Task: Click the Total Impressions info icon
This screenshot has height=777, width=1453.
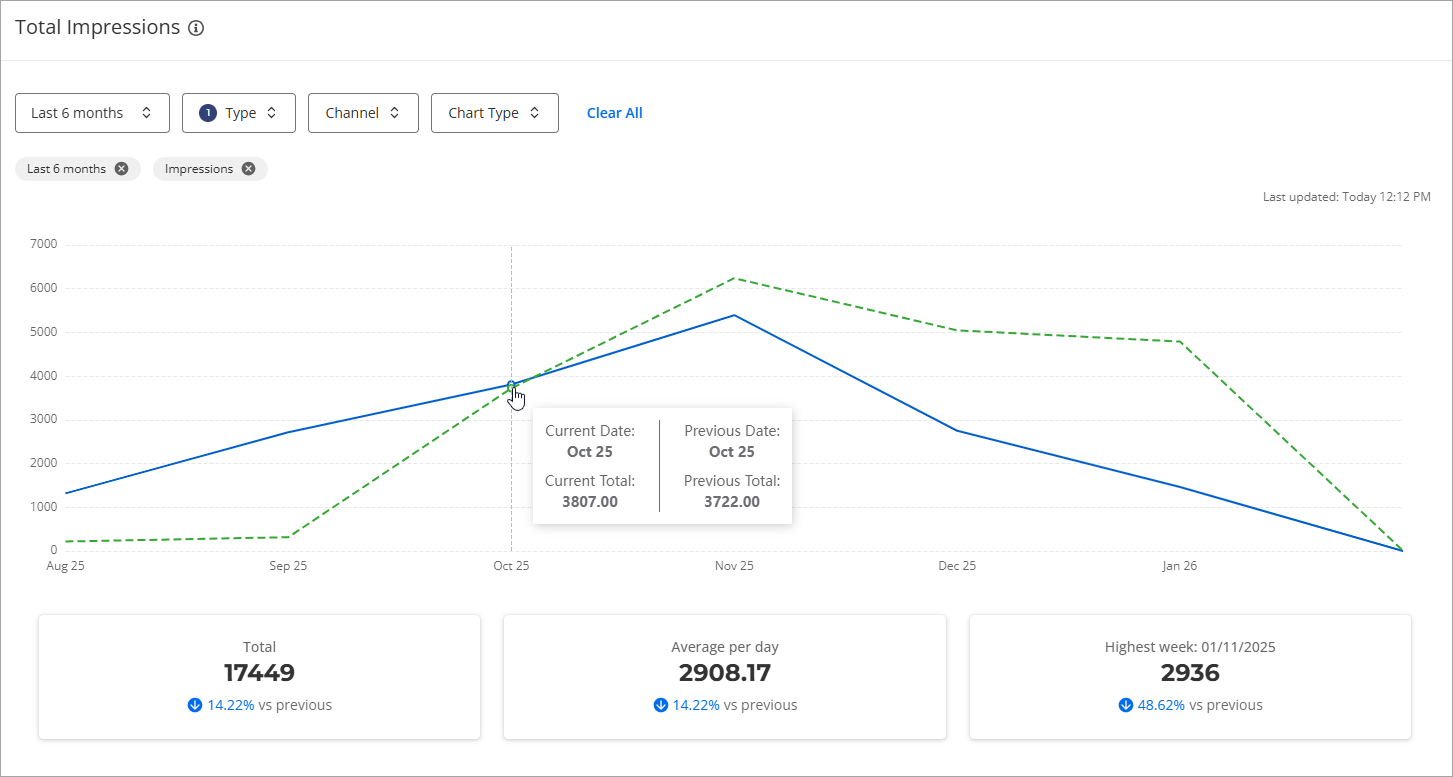Action: tap(196, 28)
